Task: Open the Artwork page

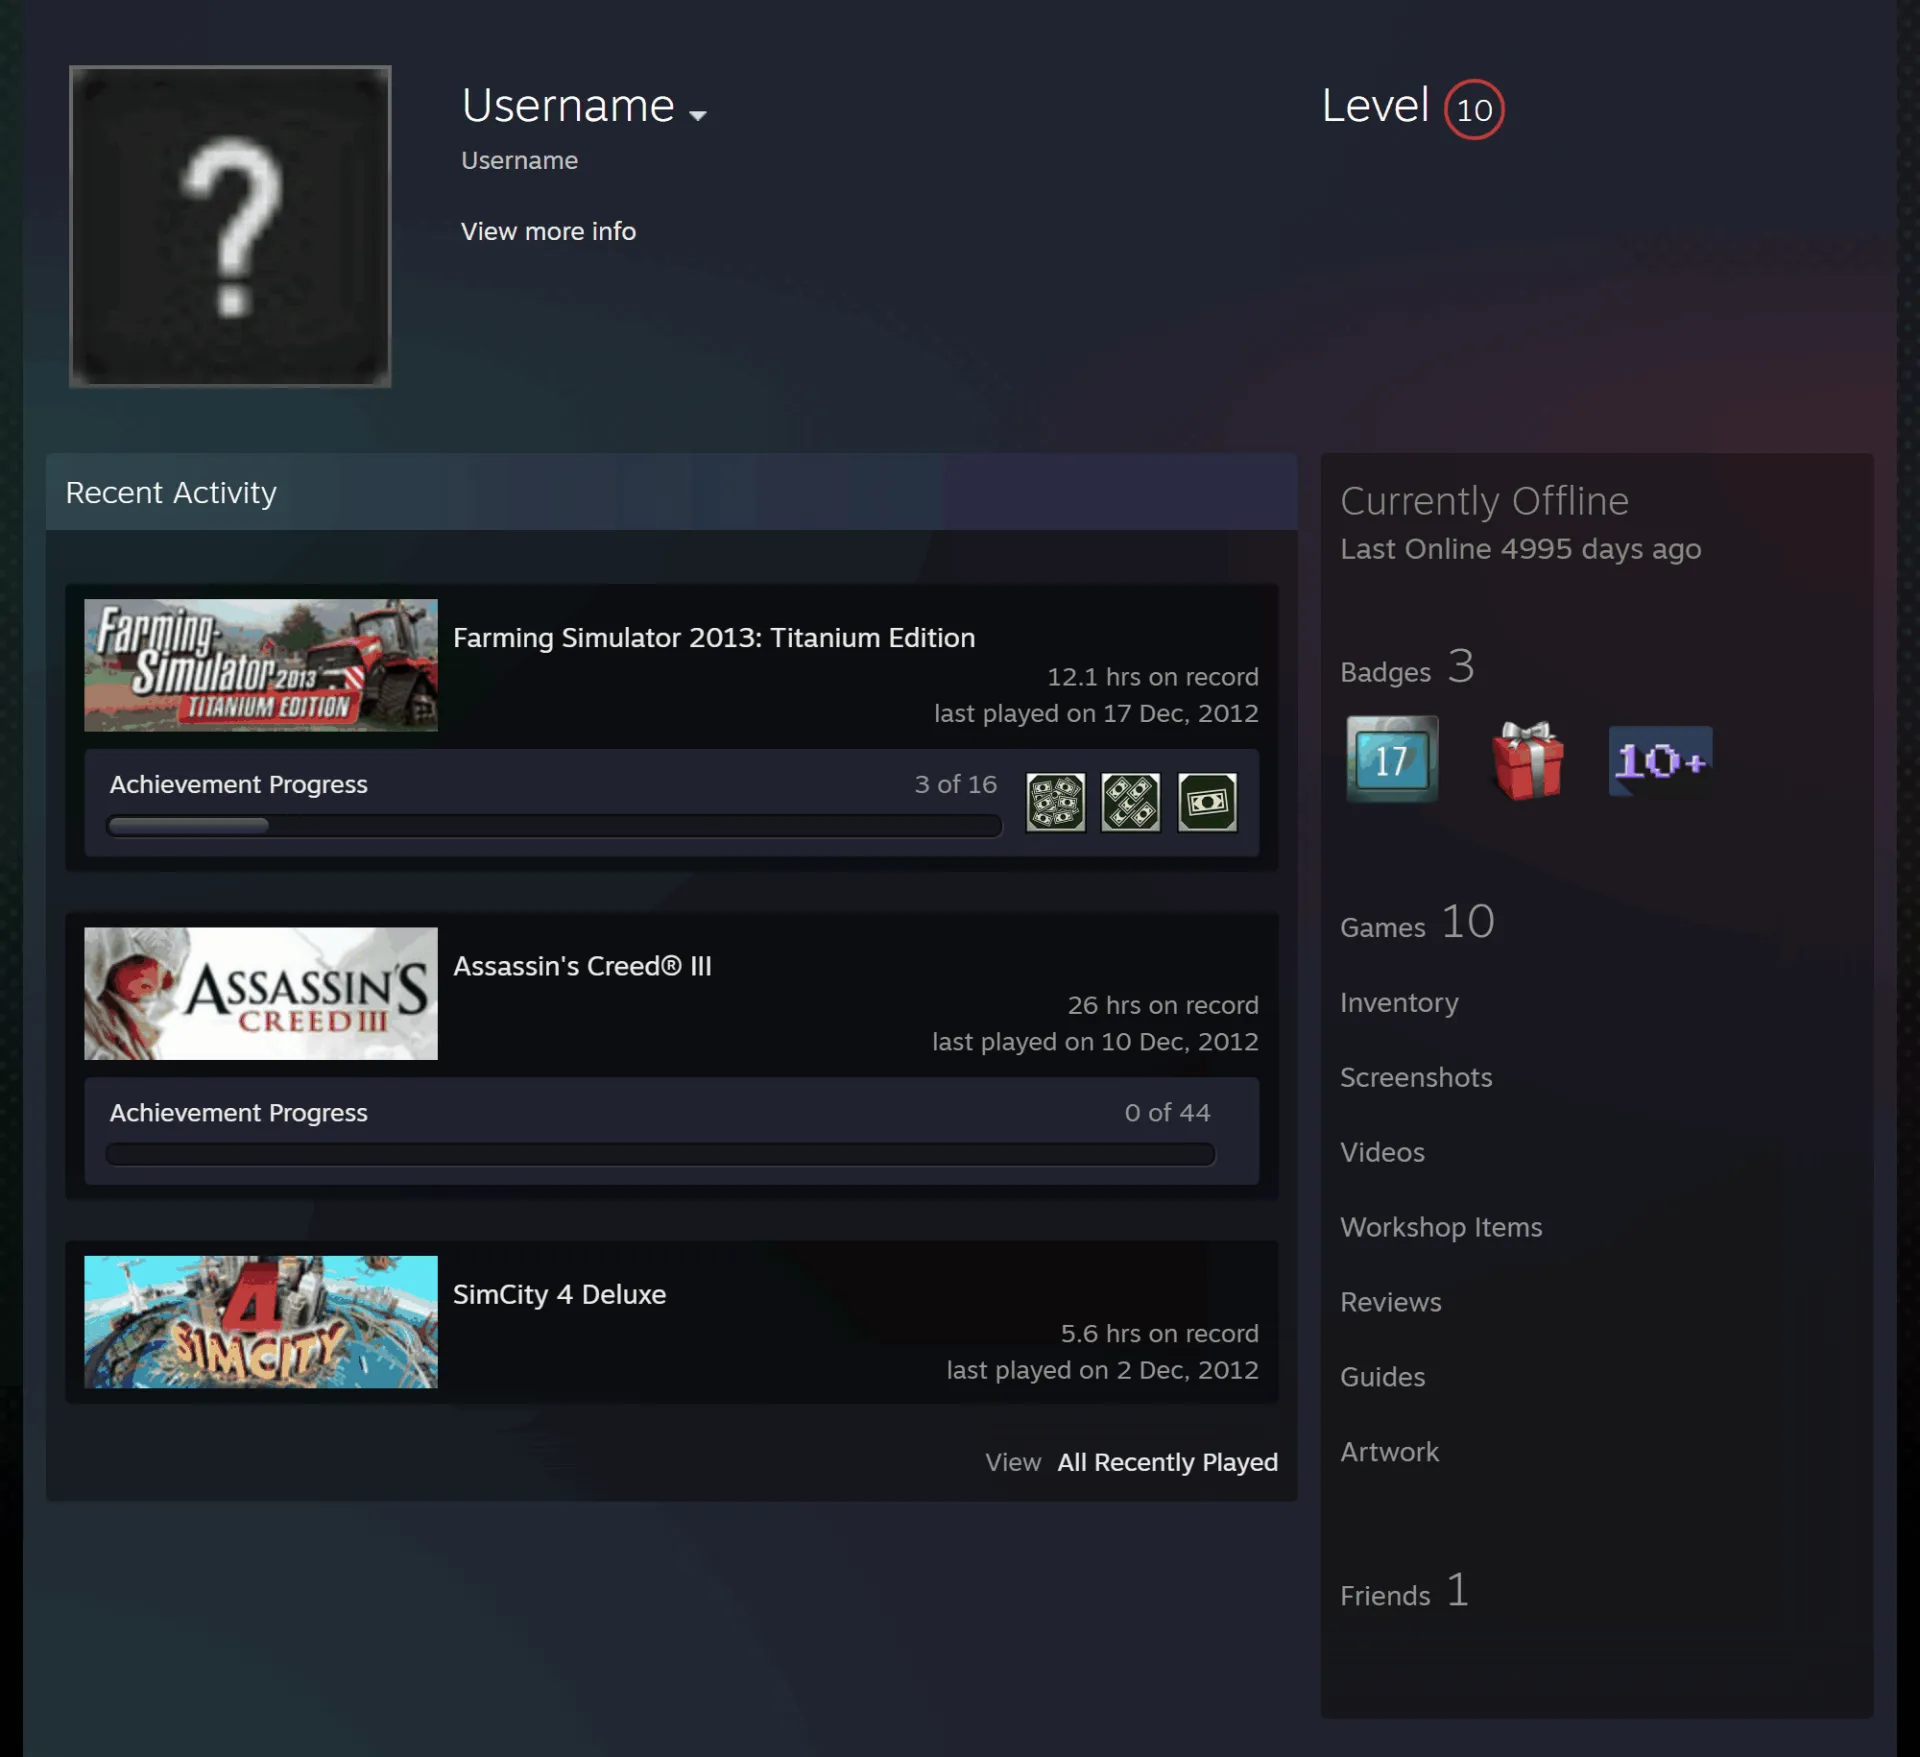Action: tap(1389, 1452)
